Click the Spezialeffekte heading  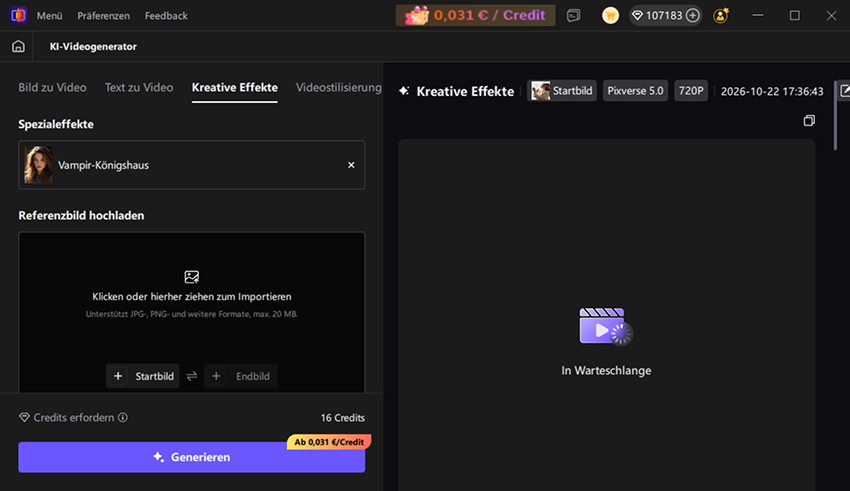(56, 124)
